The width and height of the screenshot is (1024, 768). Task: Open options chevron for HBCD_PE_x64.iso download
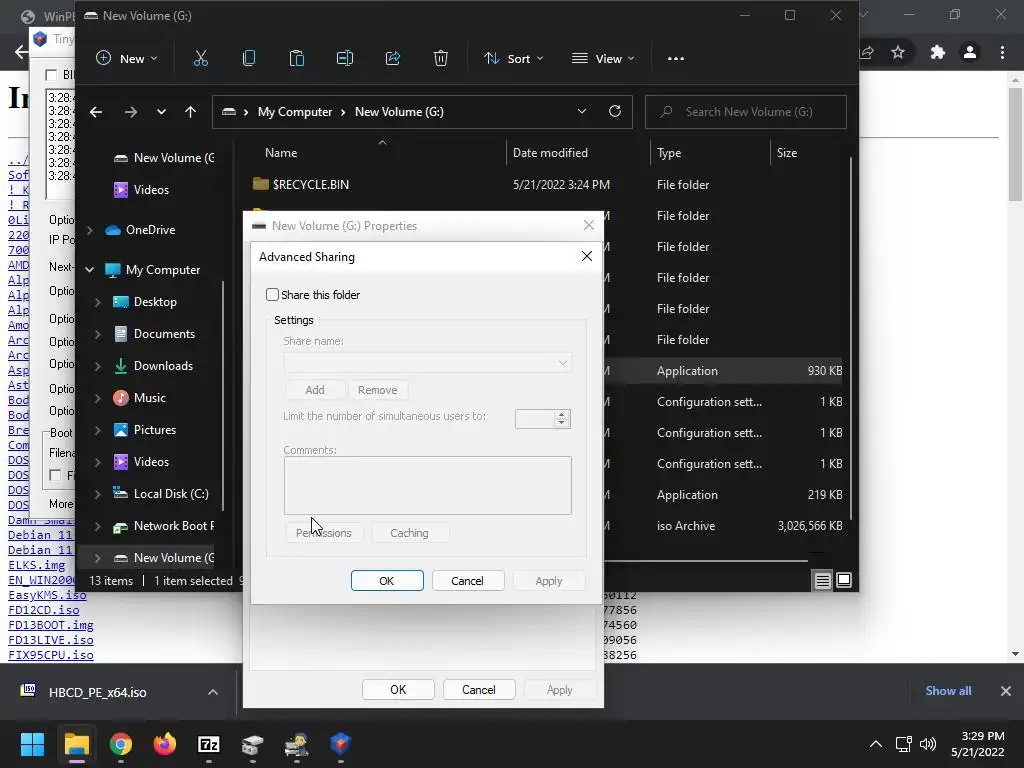click(212, 692)
